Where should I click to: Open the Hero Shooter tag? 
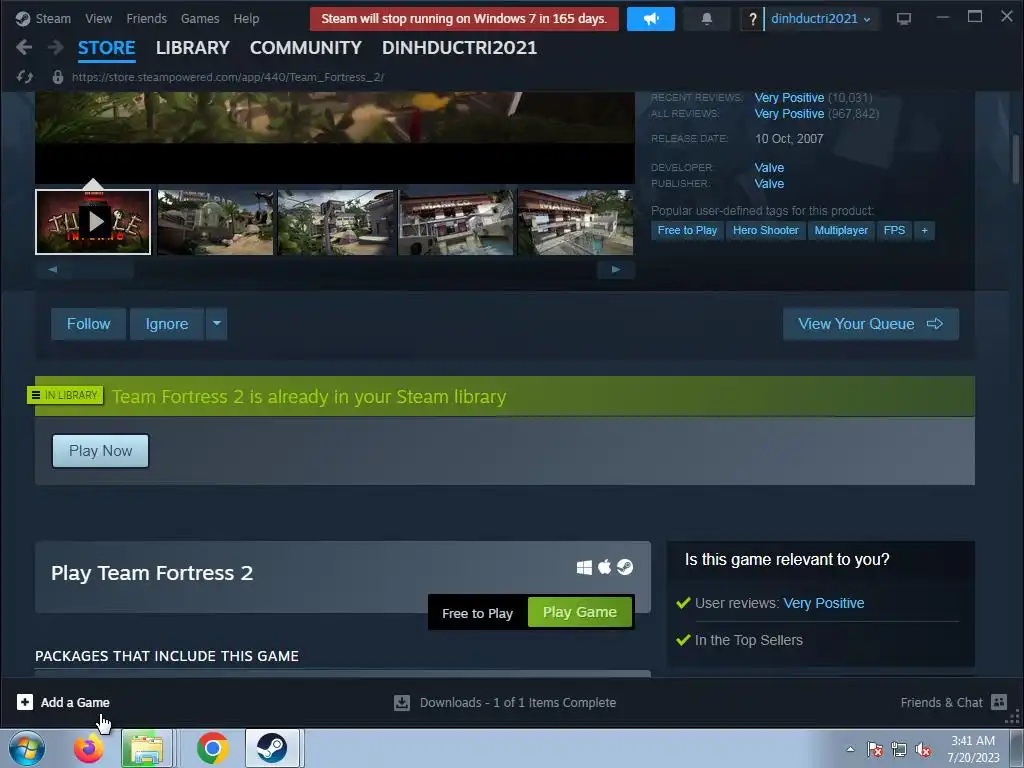click(765, 231)
